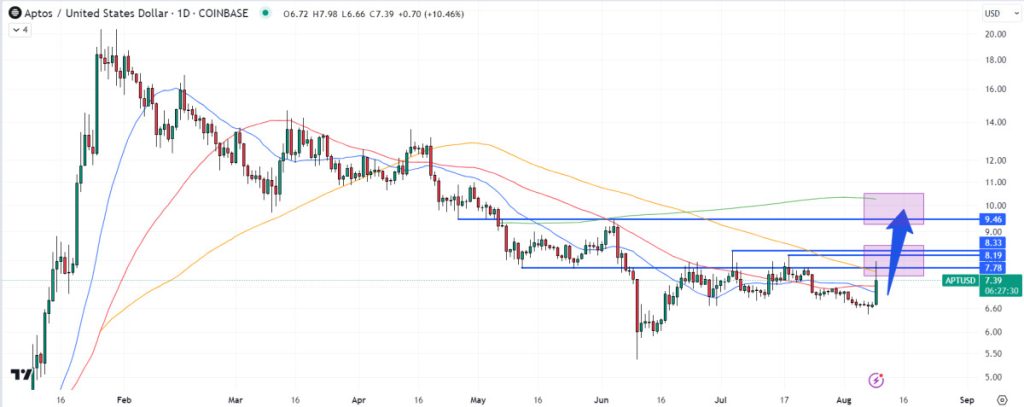The height and width of the screenshot is (407, 1024).
Task: Click the APTUSD price label
Action: pos(962,281)
